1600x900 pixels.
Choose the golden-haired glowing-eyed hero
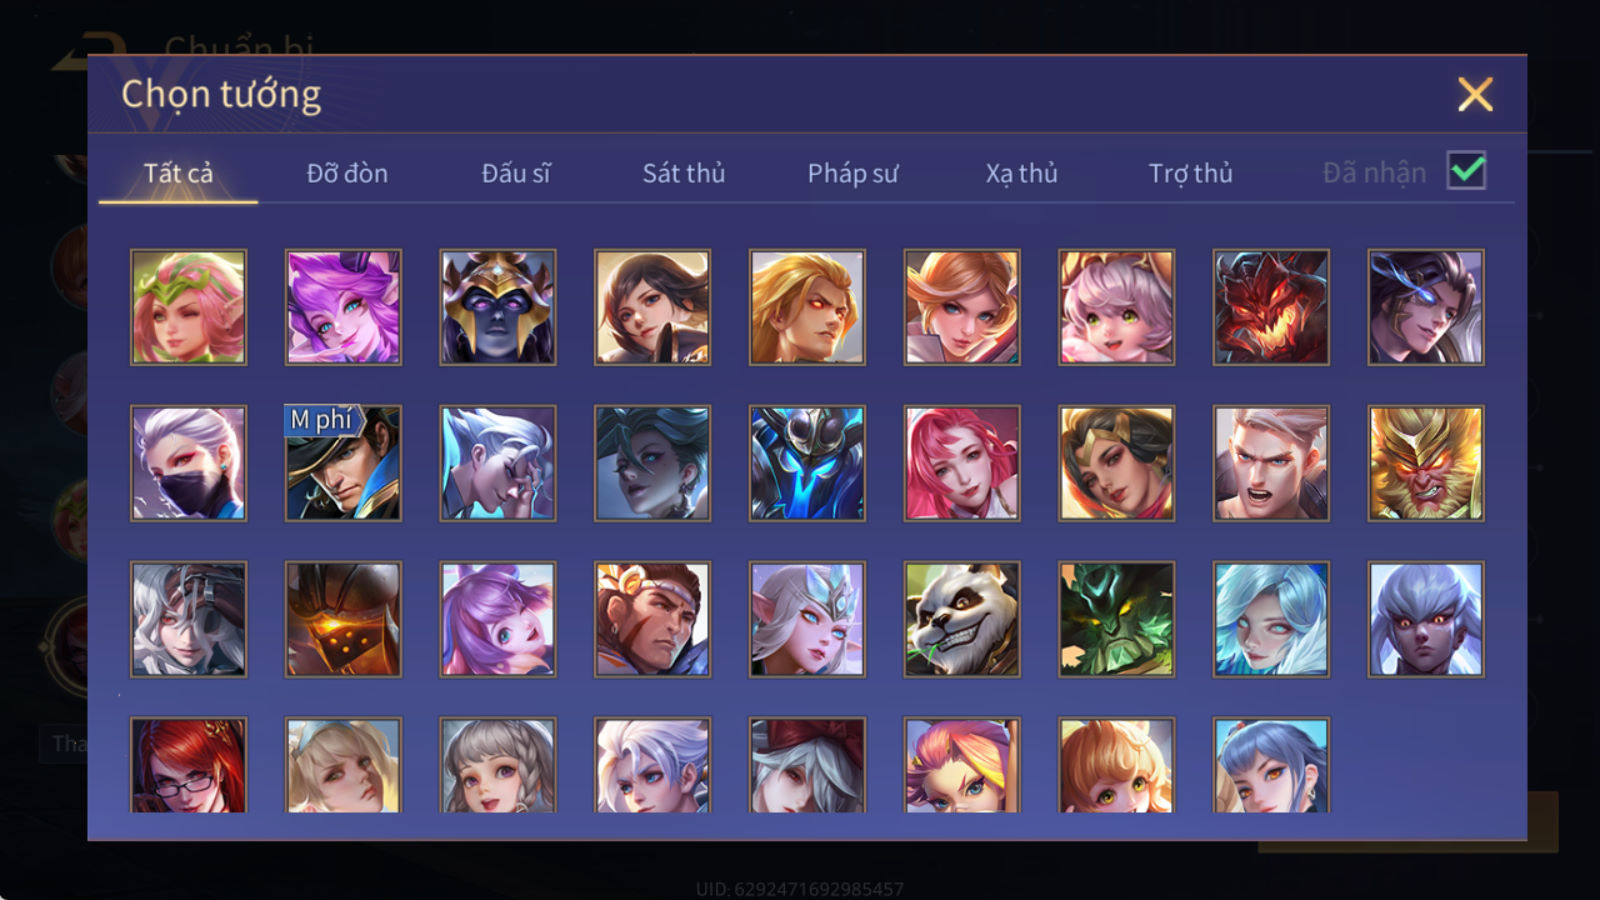[807, 307]
